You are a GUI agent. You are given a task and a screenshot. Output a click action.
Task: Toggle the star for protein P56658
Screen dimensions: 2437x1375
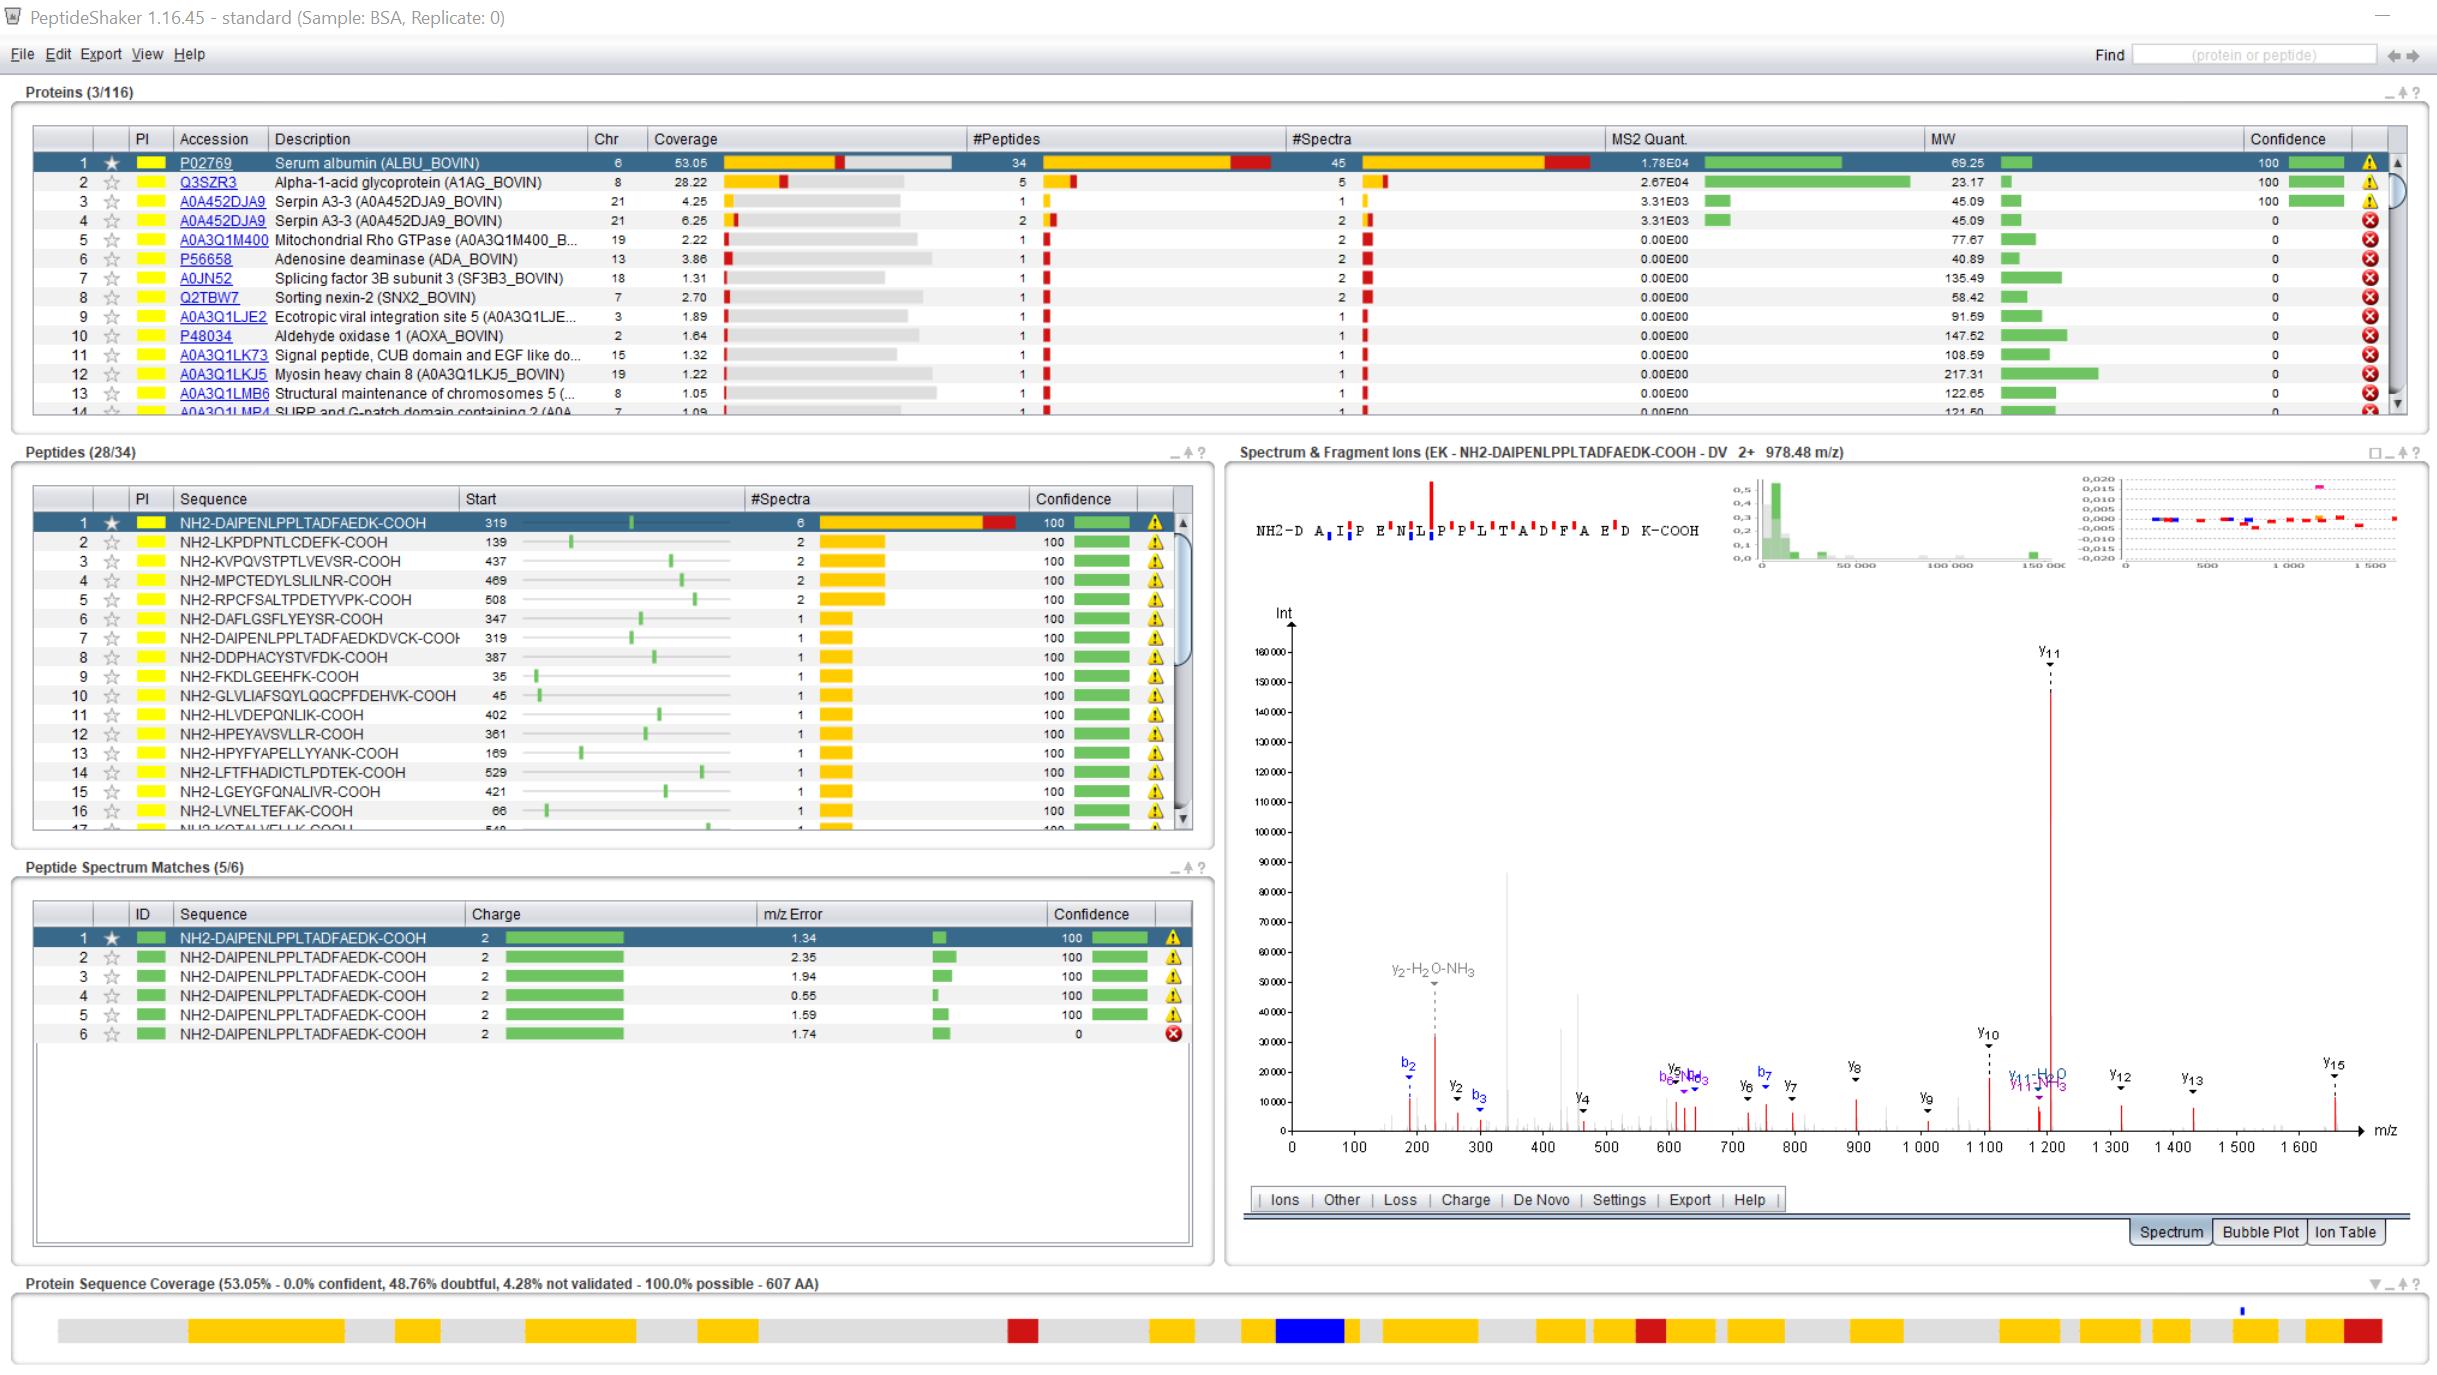pyautogui.click(x=111, y=258)
